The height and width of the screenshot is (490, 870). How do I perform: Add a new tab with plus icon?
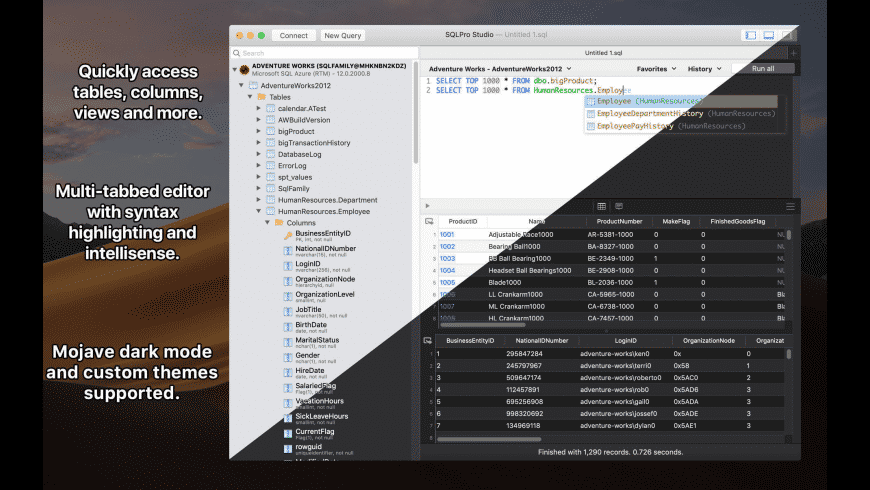click(793, 53)
